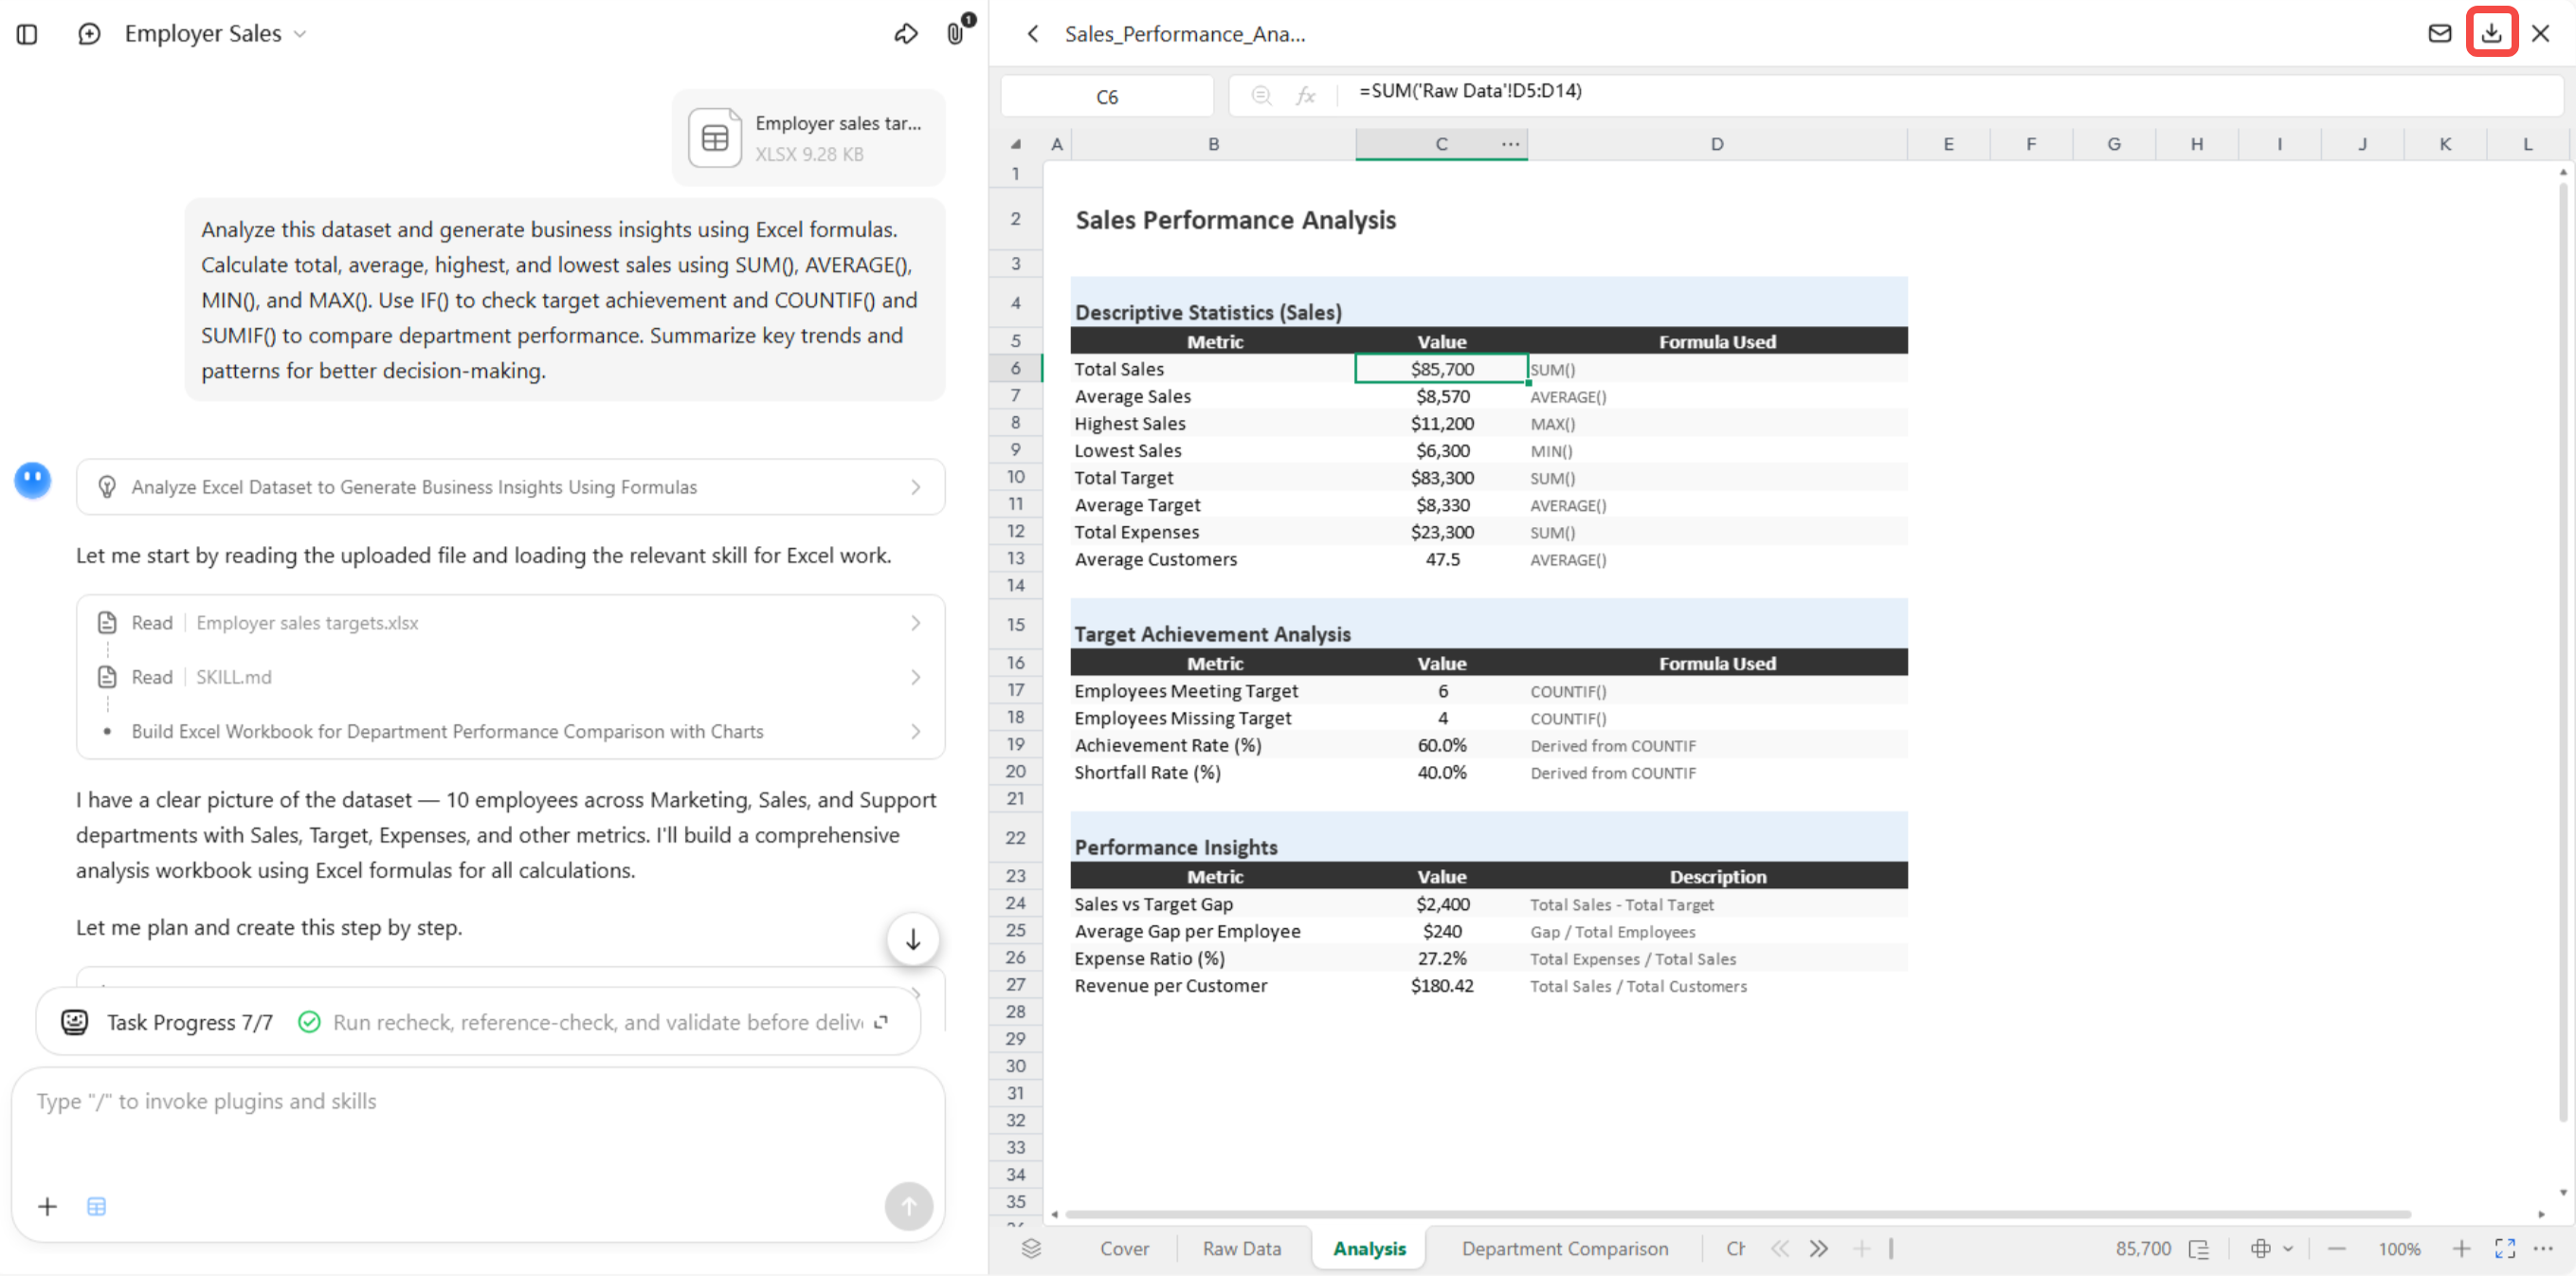Open the Department Comparison sheet tab

pyautogui.click(x=1564, y=1248)
